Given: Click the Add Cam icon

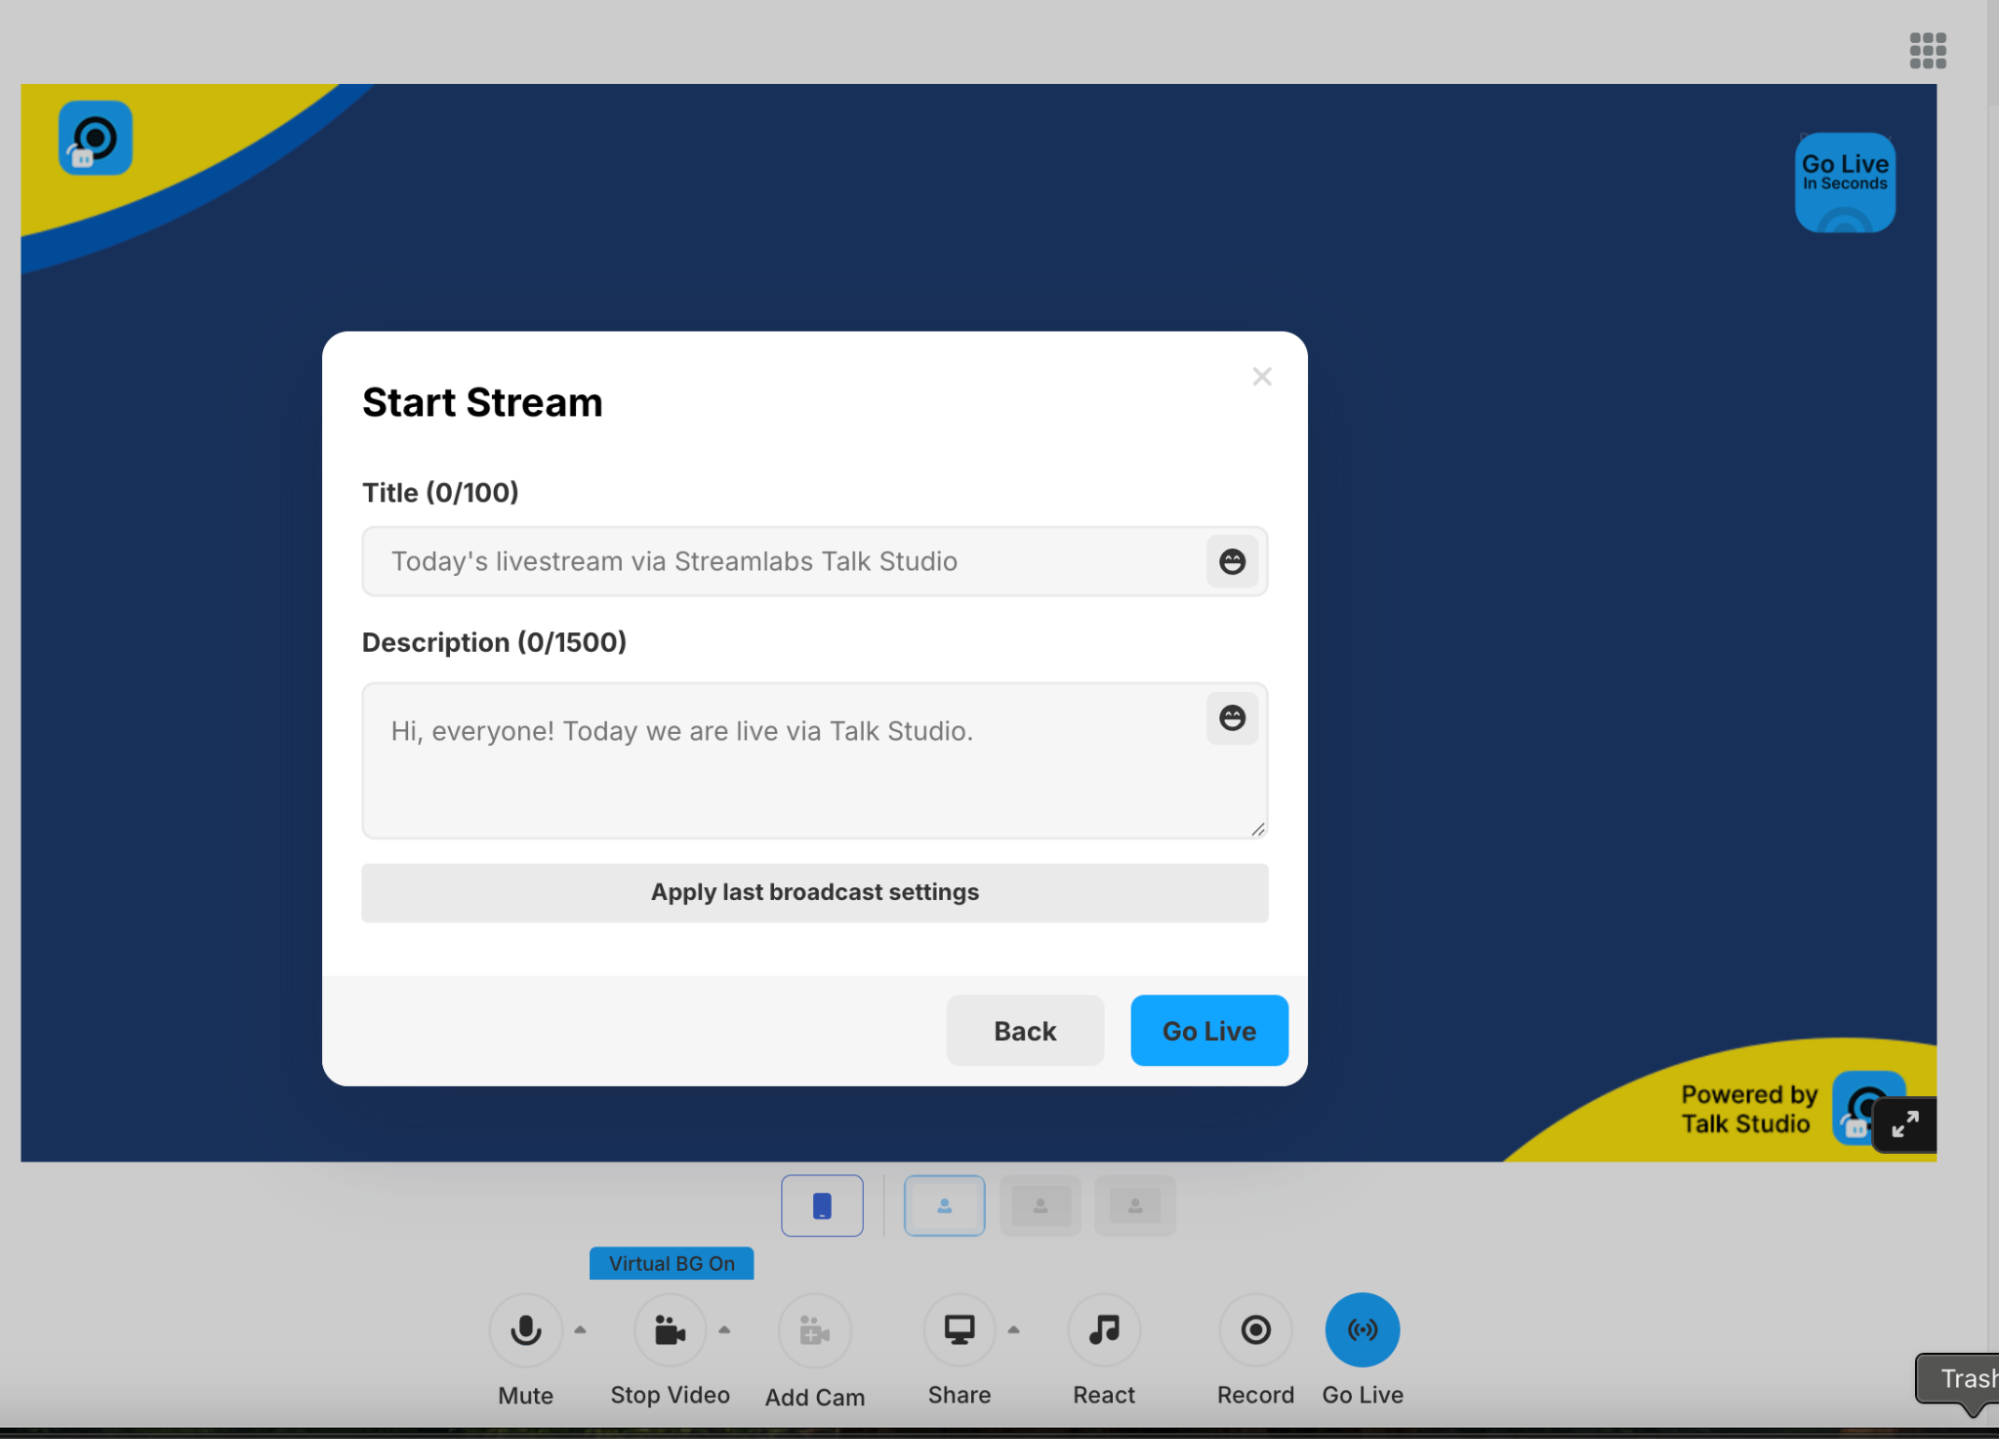Looking at the screenshot, I should click(x=814, y=1330).
